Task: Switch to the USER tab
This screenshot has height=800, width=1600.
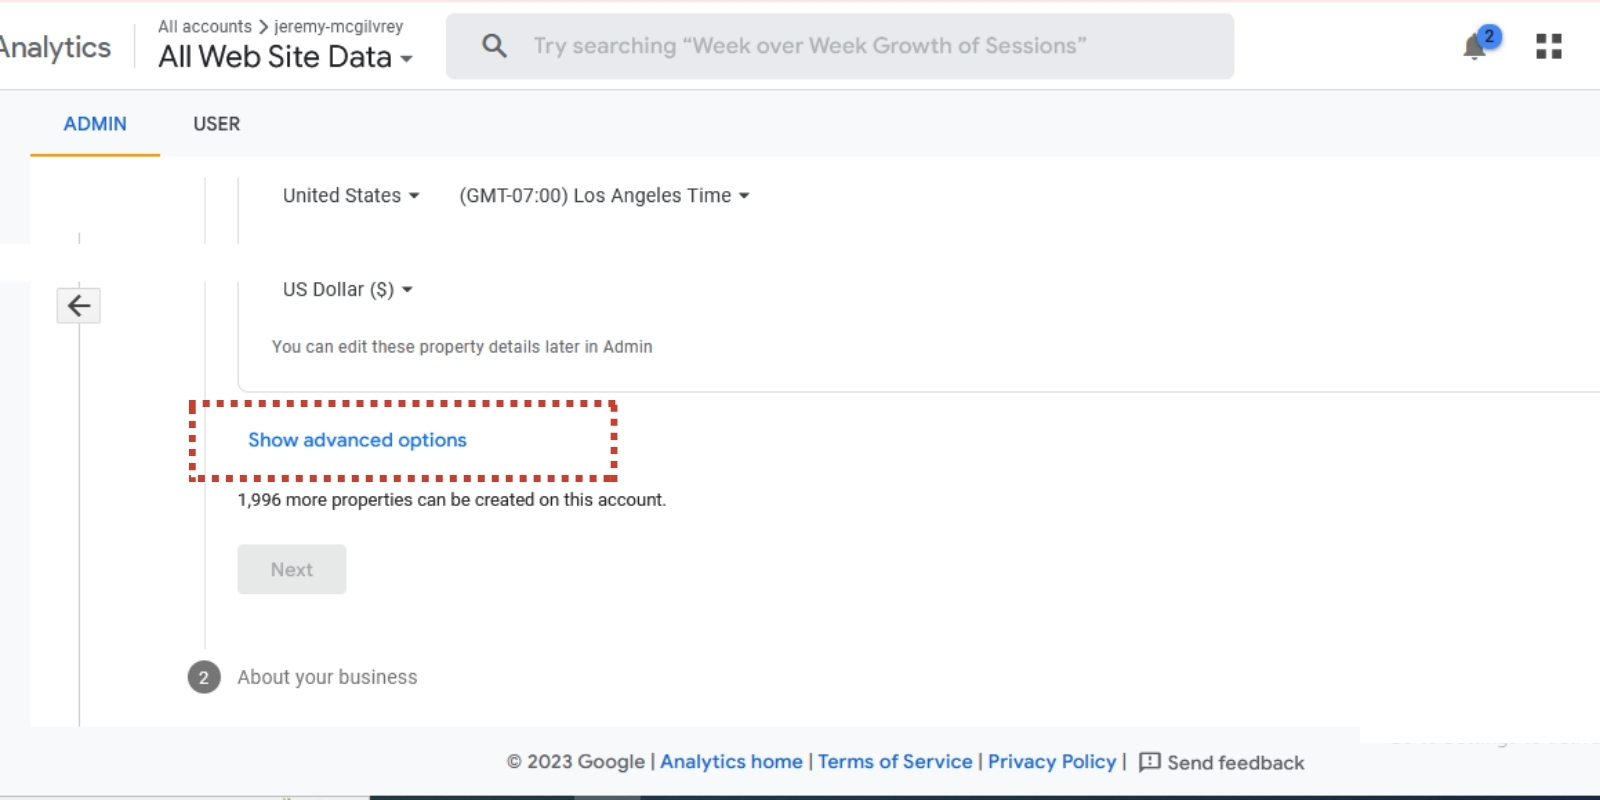Action: [216, 124]
